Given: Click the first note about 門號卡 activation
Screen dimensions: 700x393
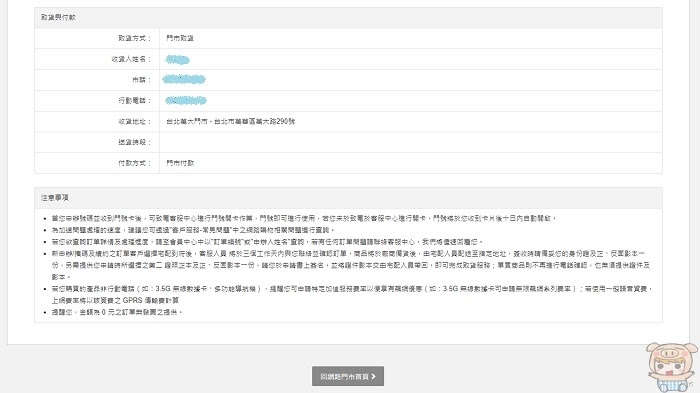Looking at the screenshot, I should click(x=304, y=218).
